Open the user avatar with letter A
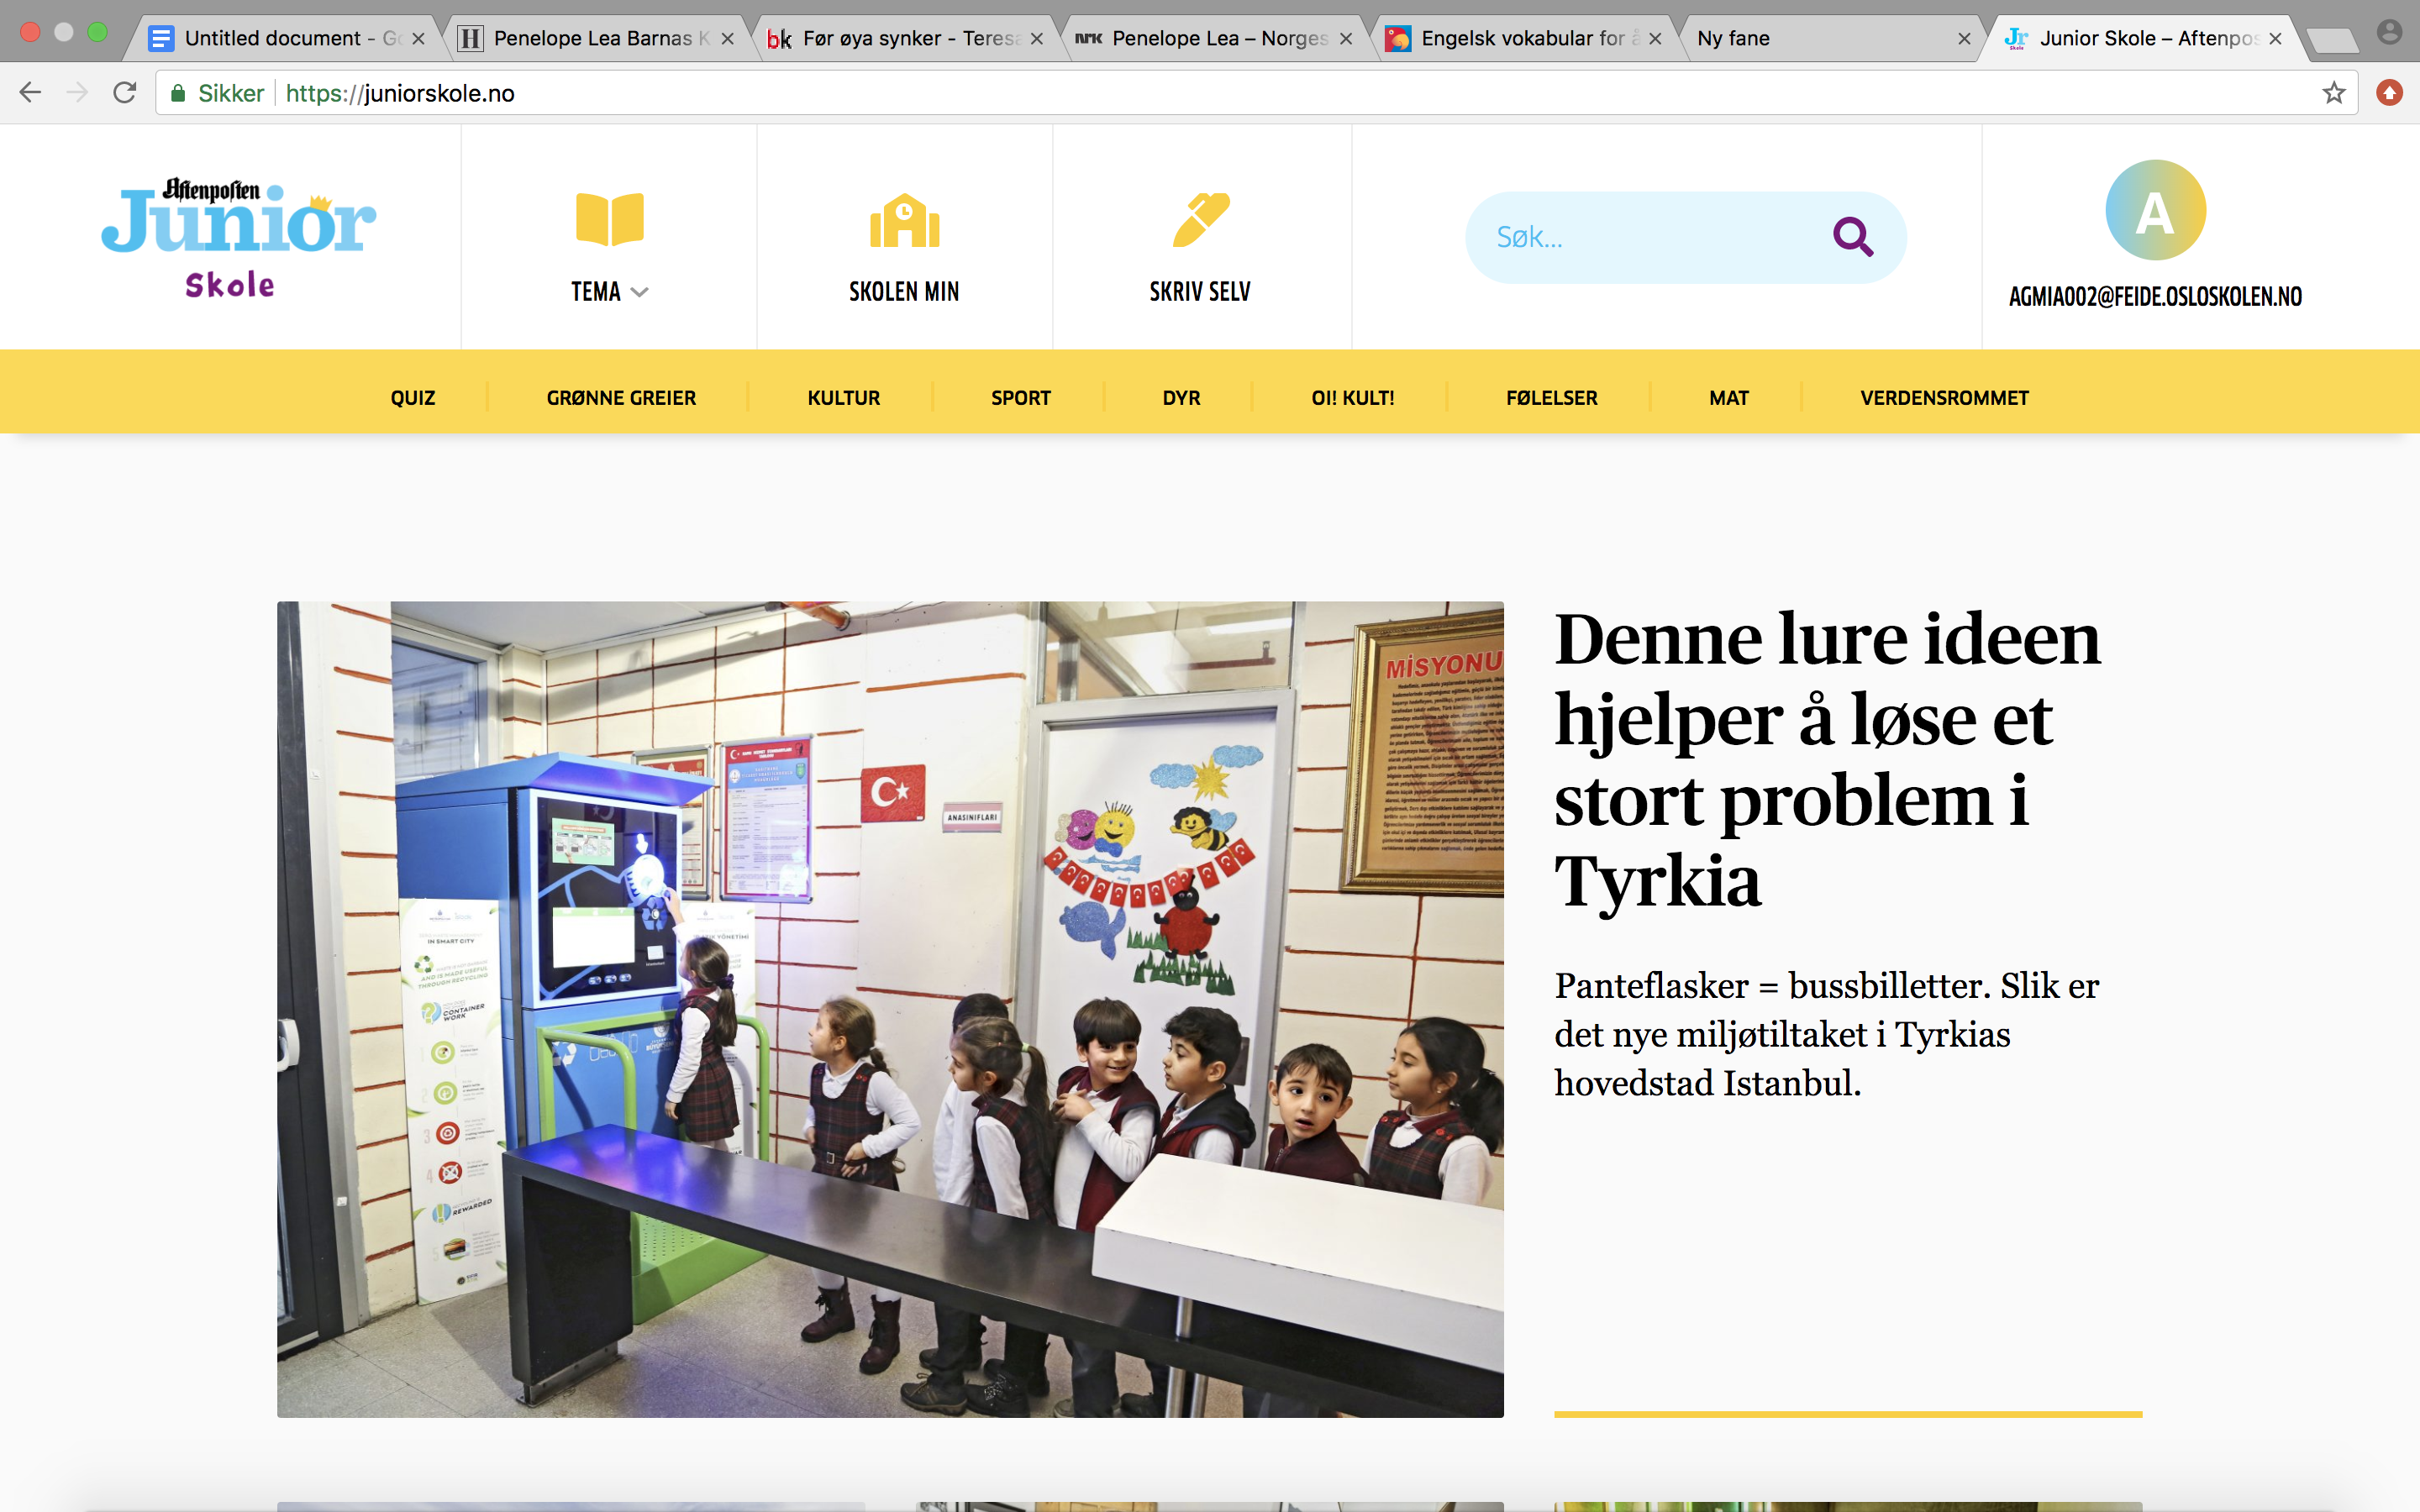 [x=2155, y=210]
